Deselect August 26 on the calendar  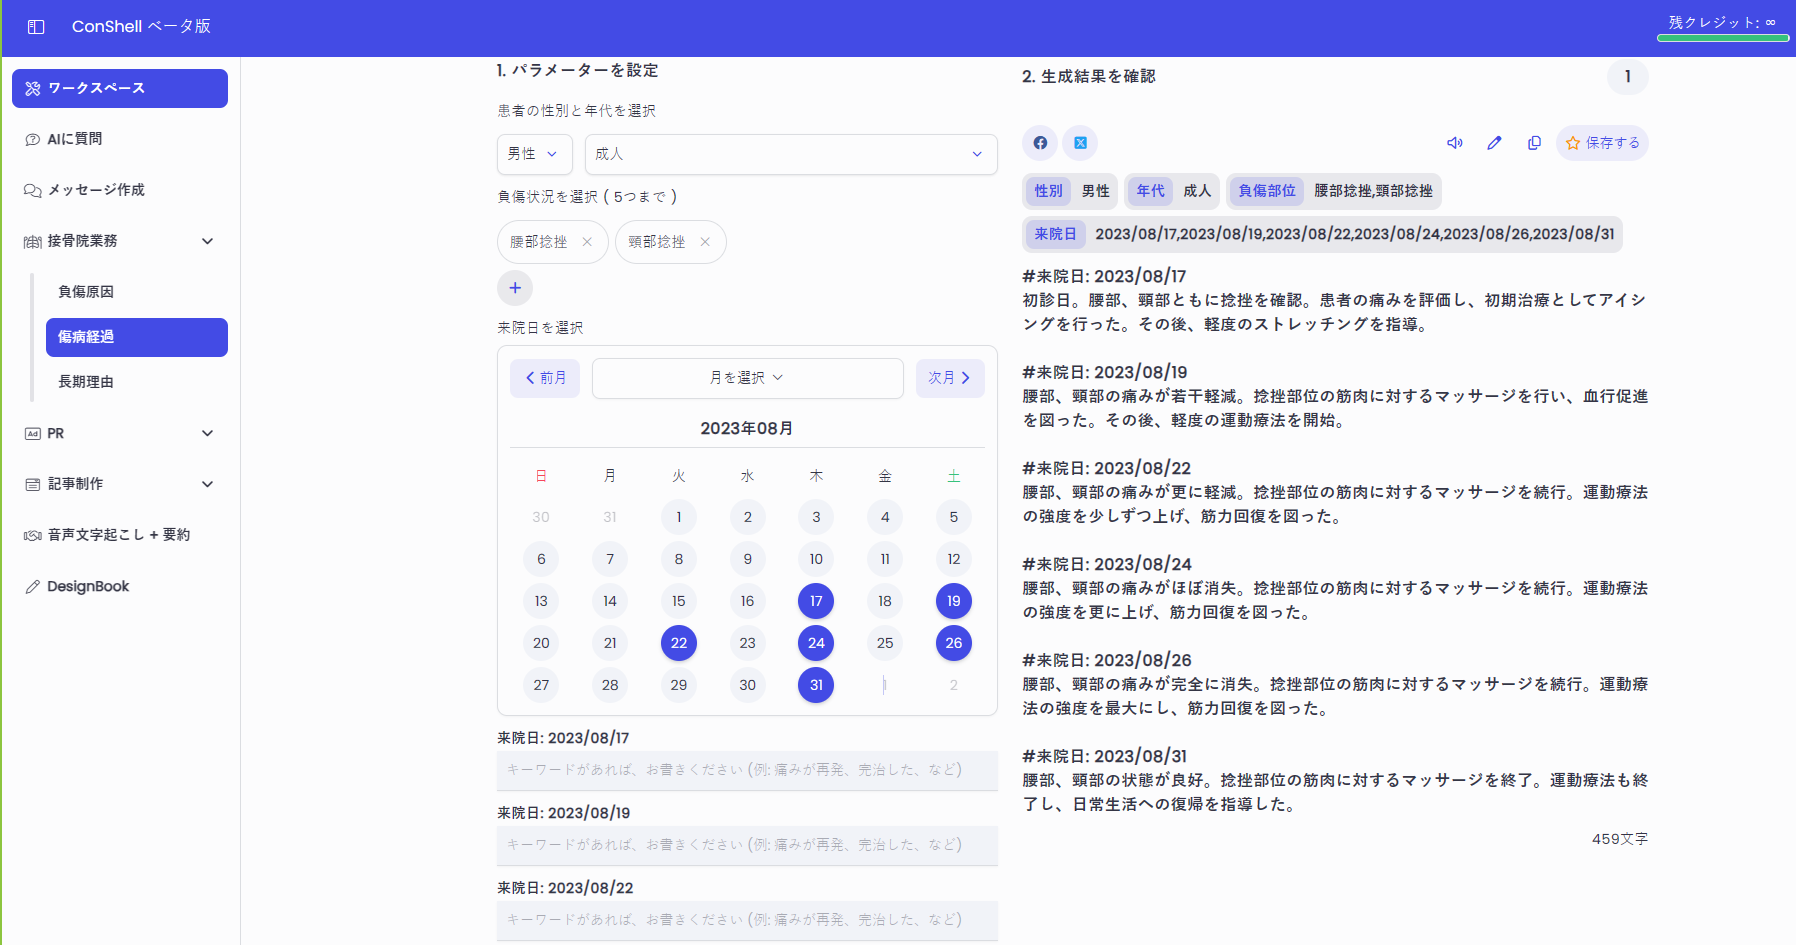click(x=954, y=643)
